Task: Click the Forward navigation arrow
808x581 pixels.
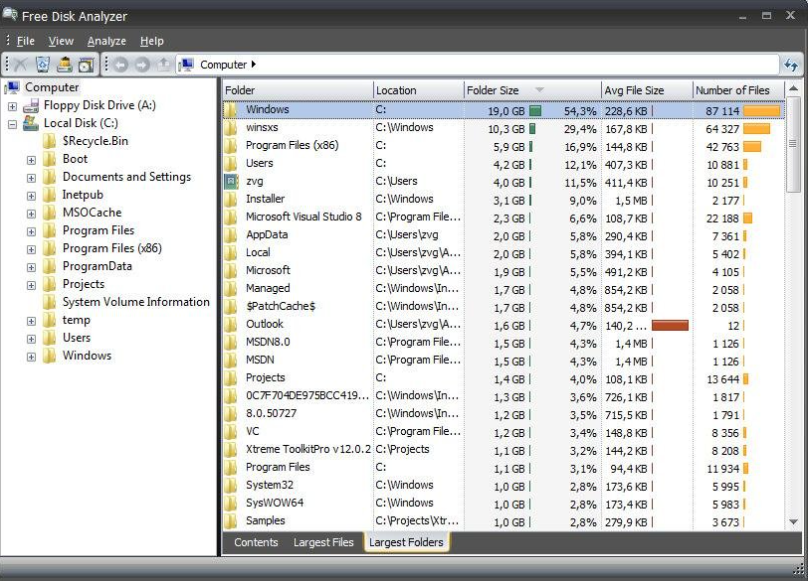Action: pyautogui.click(x=142, y=65)
